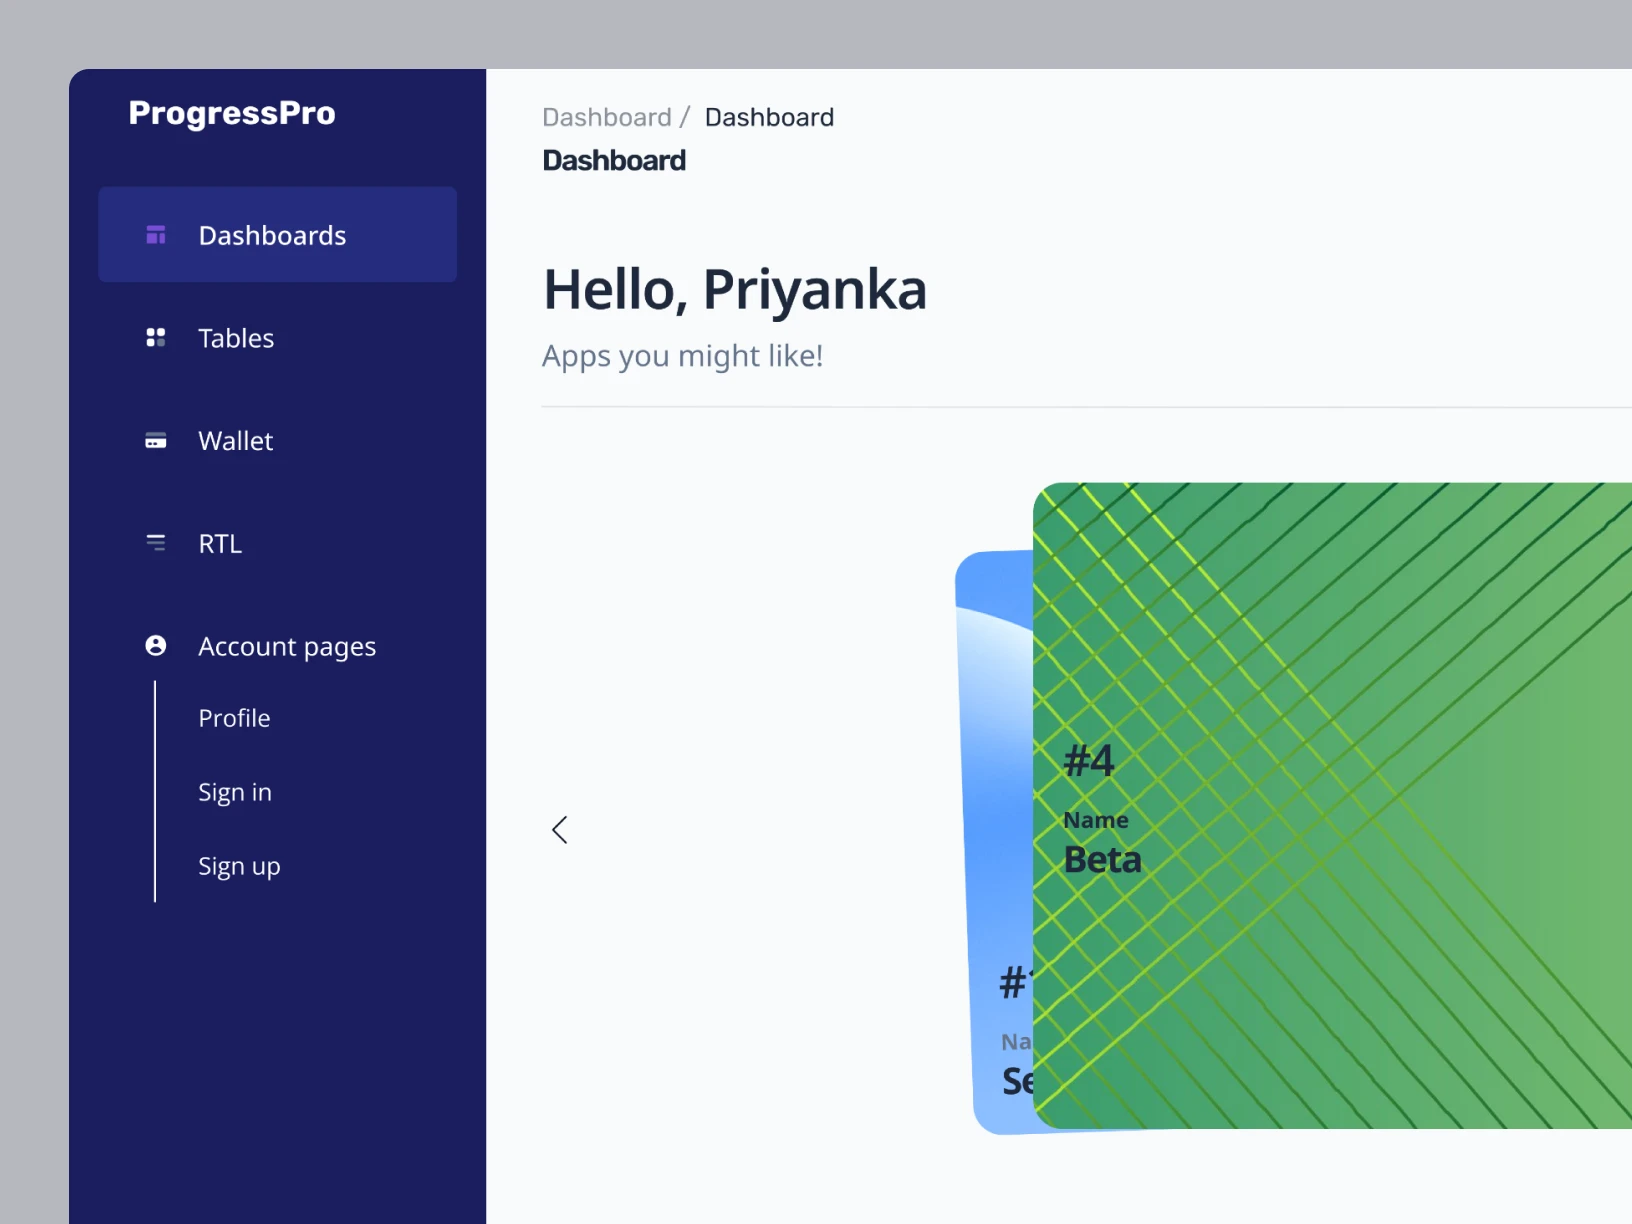Image resolution: width=1632 pixels, height=1224 pixels.
Task: Go to the Sign up page
Action: [239, 866]
